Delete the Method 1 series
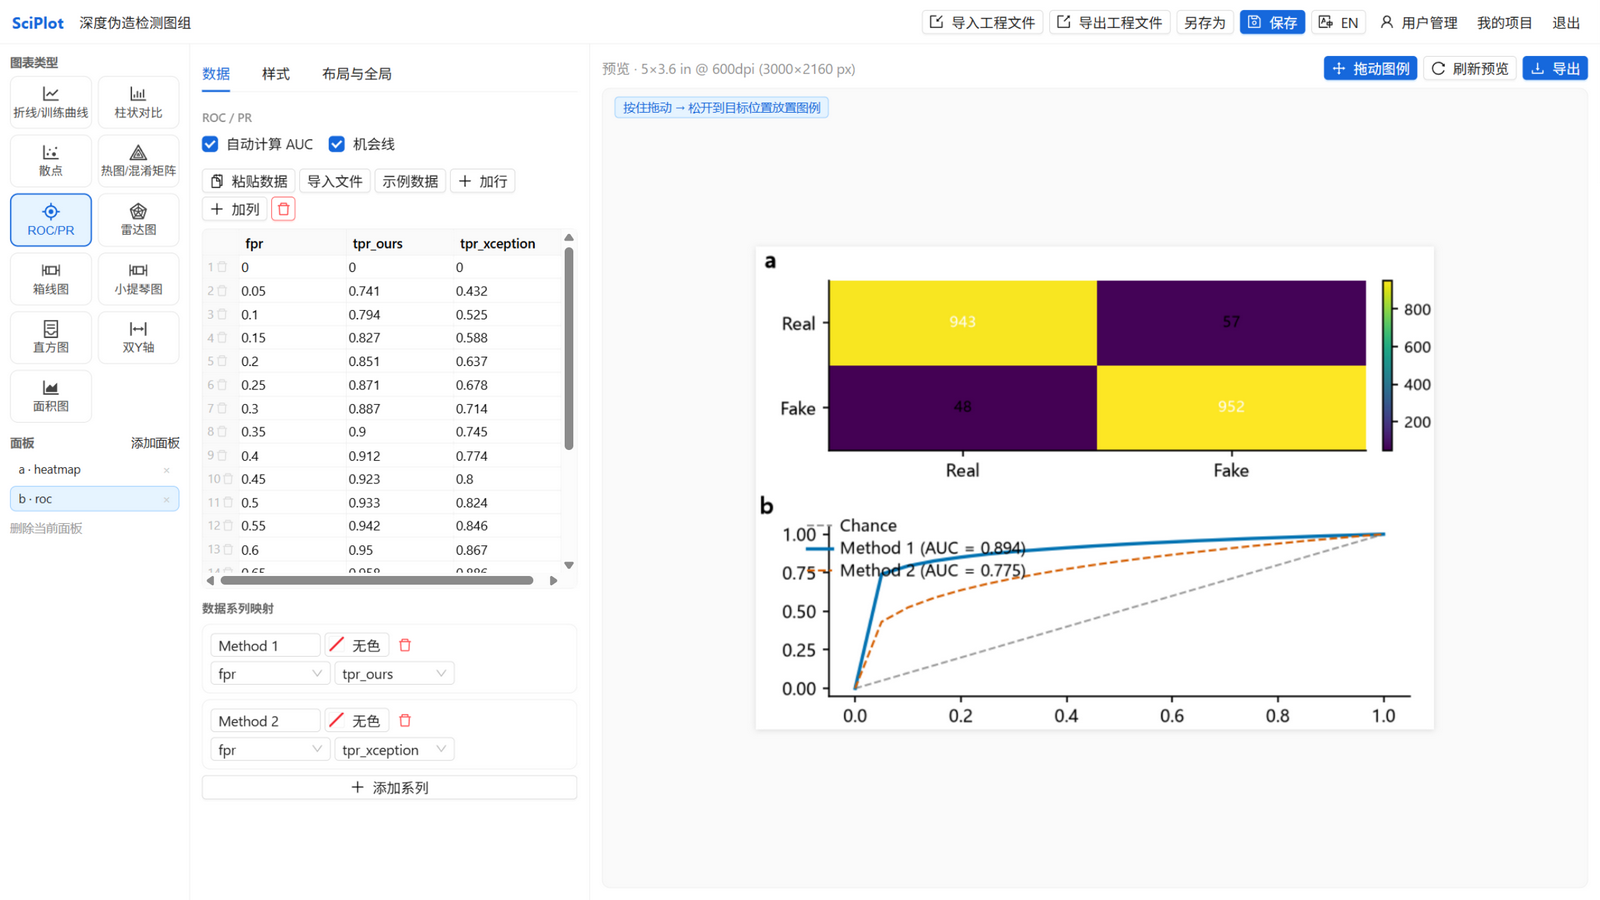 (405, 645)
